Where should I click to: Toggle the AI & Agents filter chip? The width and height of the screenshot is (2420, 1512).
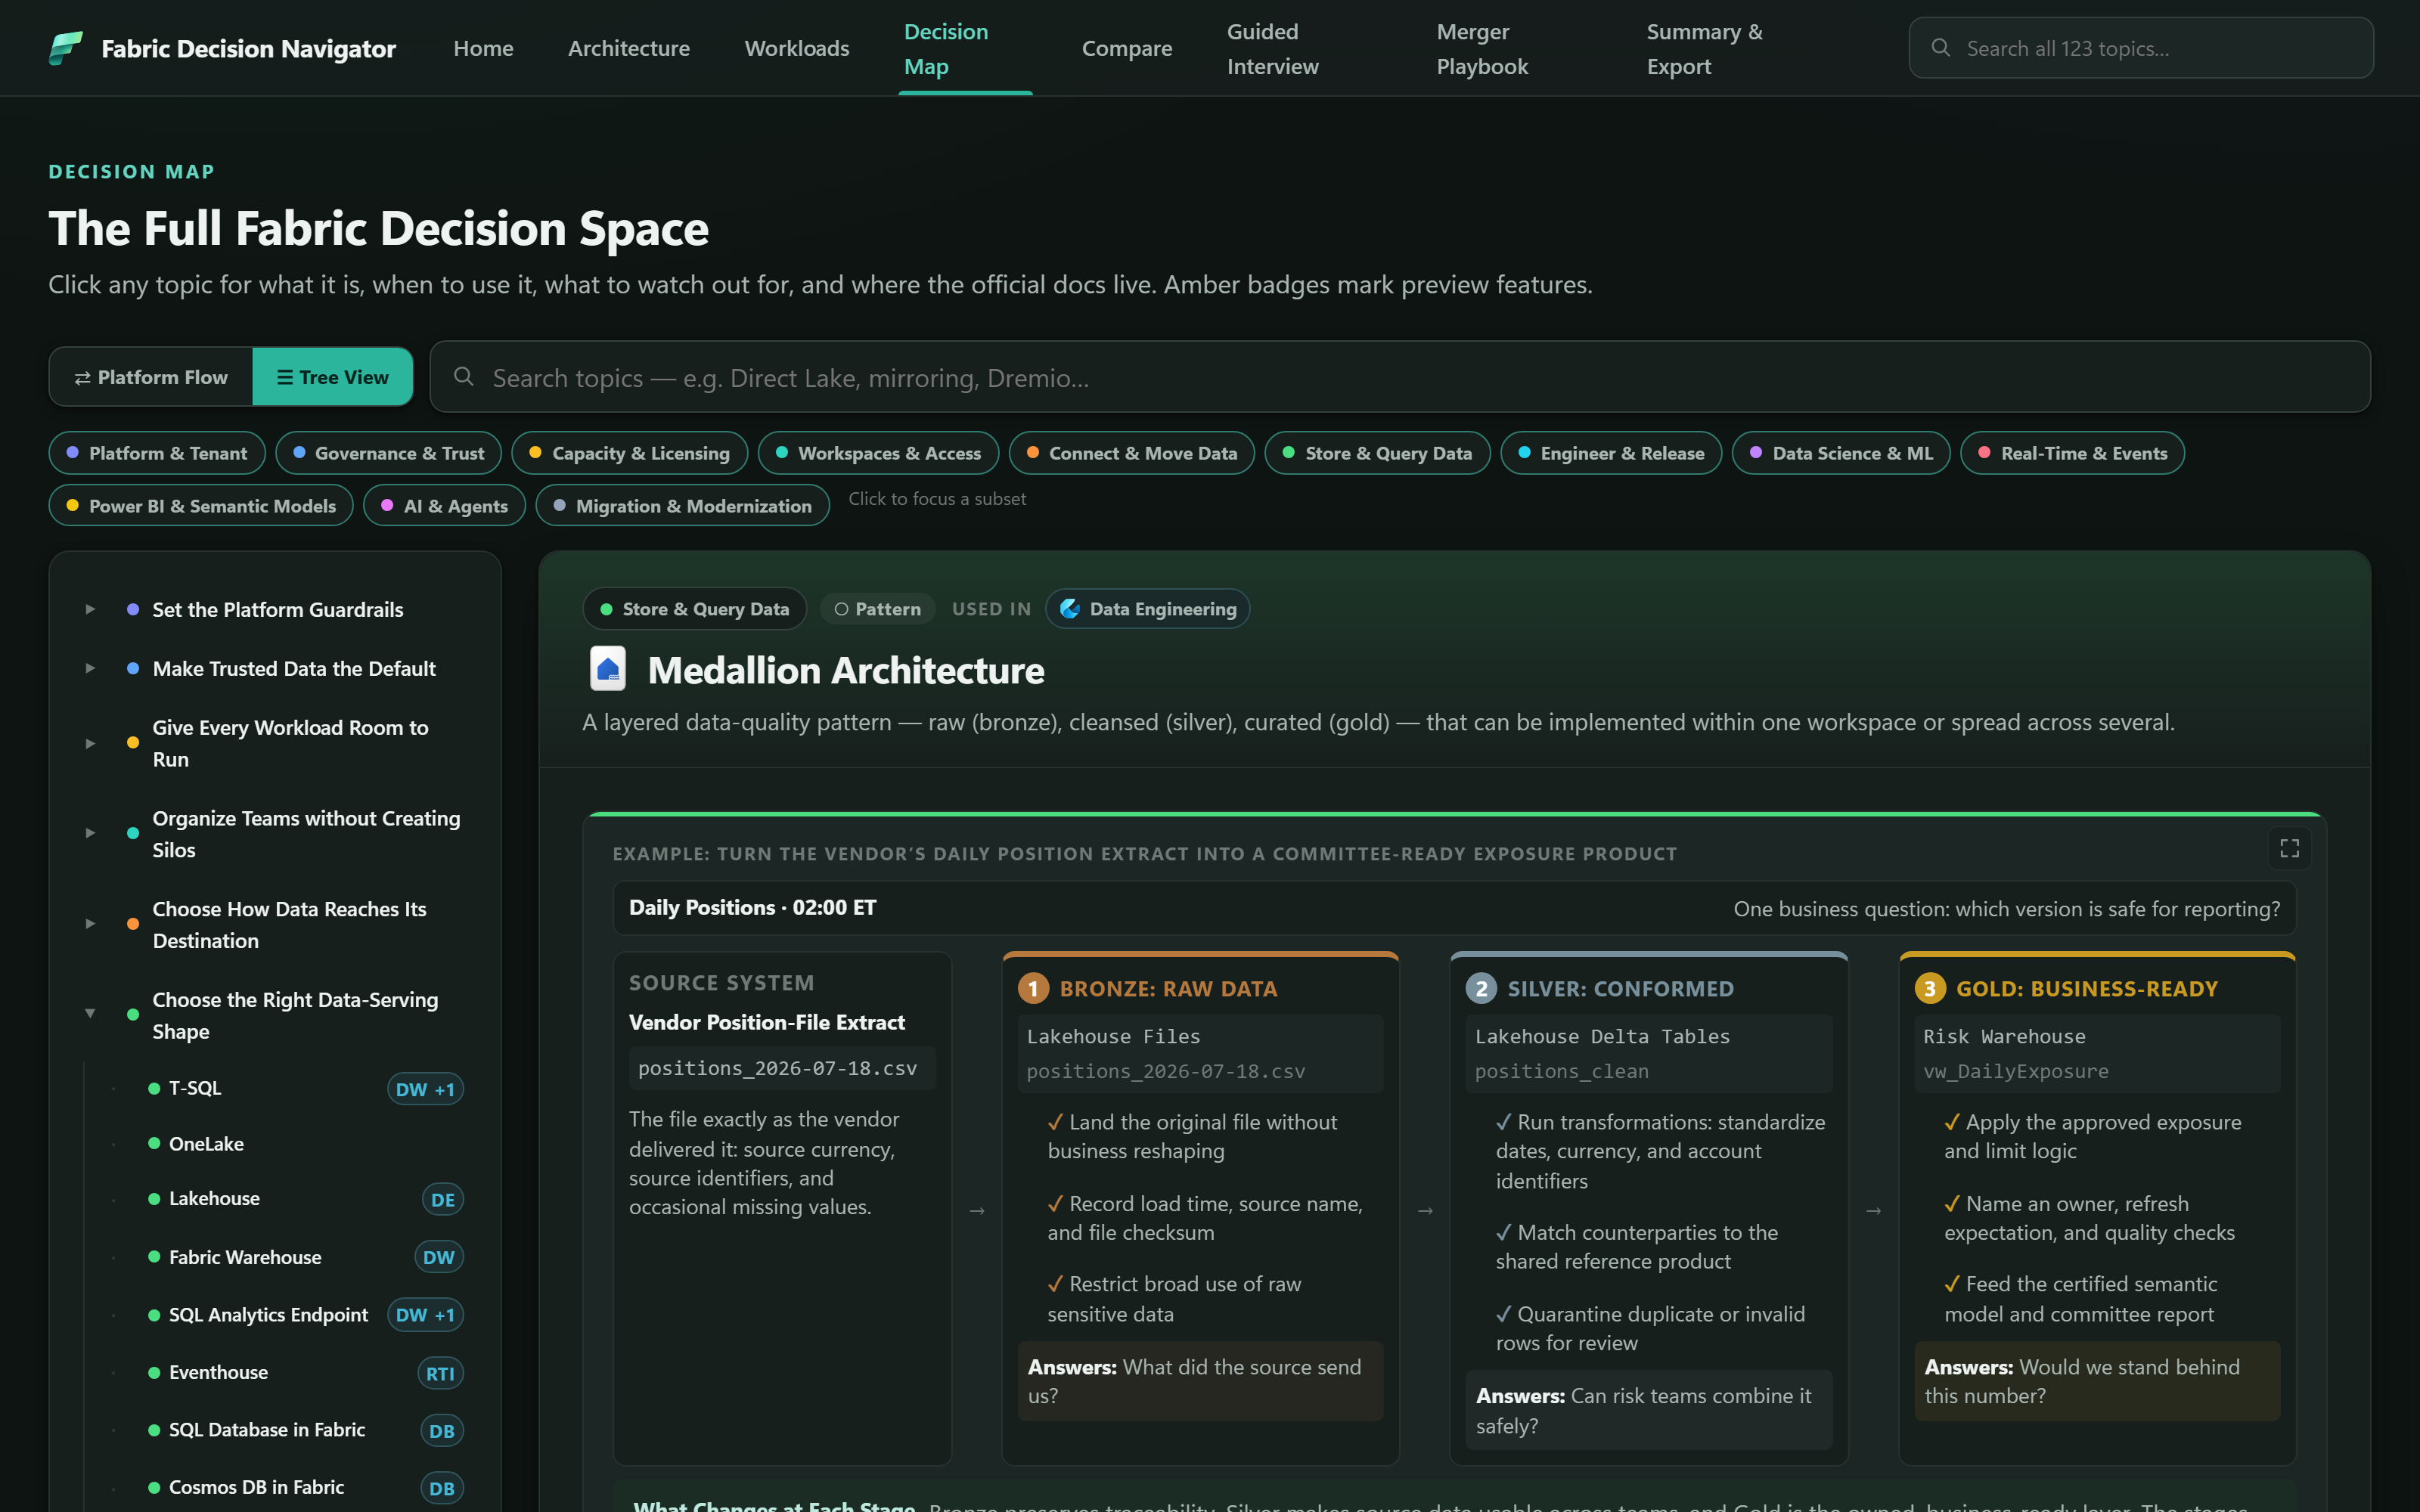(445, 505)
